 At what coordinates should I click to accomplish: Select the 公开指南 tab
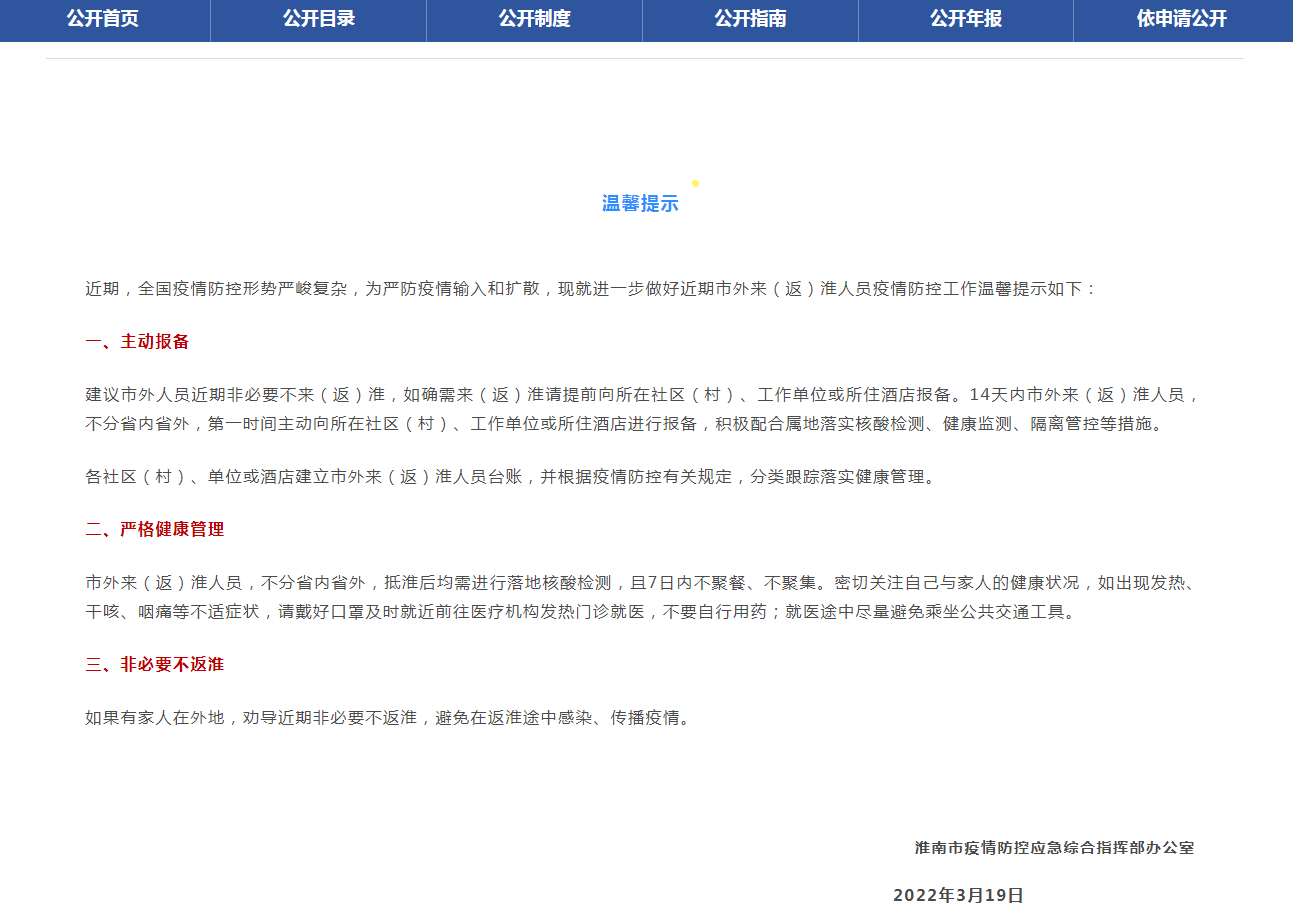click(750, 20)
